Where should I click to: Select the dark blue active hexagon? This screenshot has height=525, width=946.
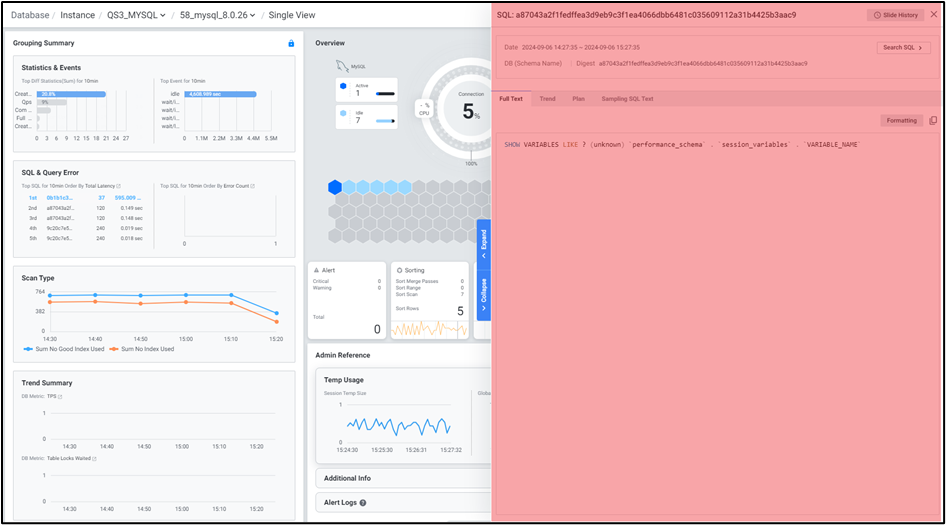(x=335, y=187)
